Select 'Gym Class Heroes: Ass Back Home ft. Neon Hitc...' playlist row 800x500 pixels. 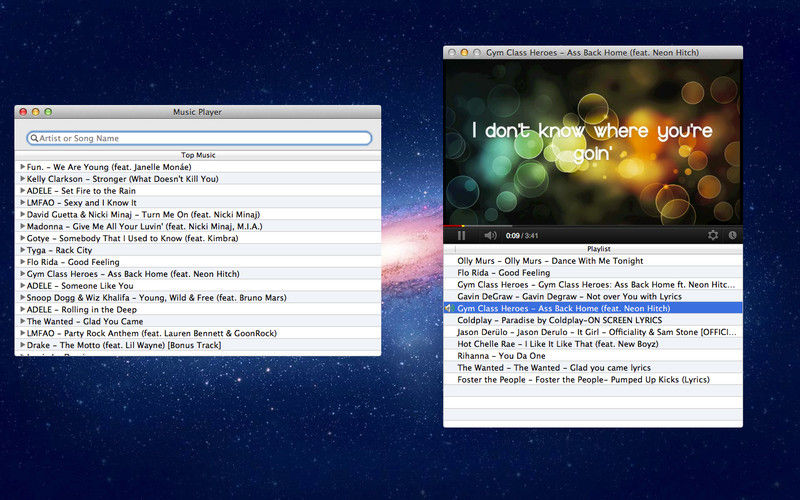(593, 285)
